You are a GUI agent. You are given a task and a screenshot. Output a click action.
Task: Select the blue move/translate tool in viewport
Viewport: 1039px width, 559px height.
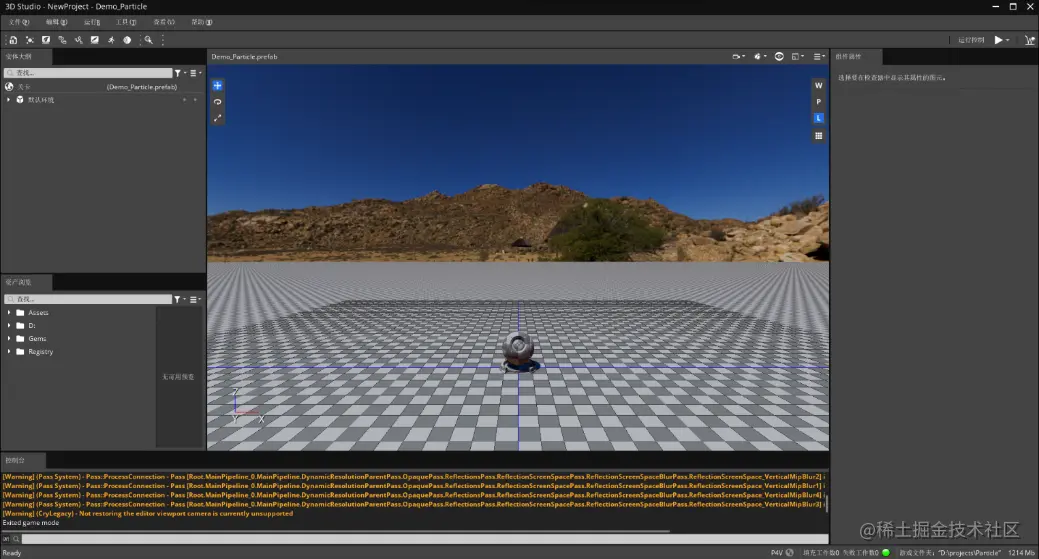(x=217, y=85)
